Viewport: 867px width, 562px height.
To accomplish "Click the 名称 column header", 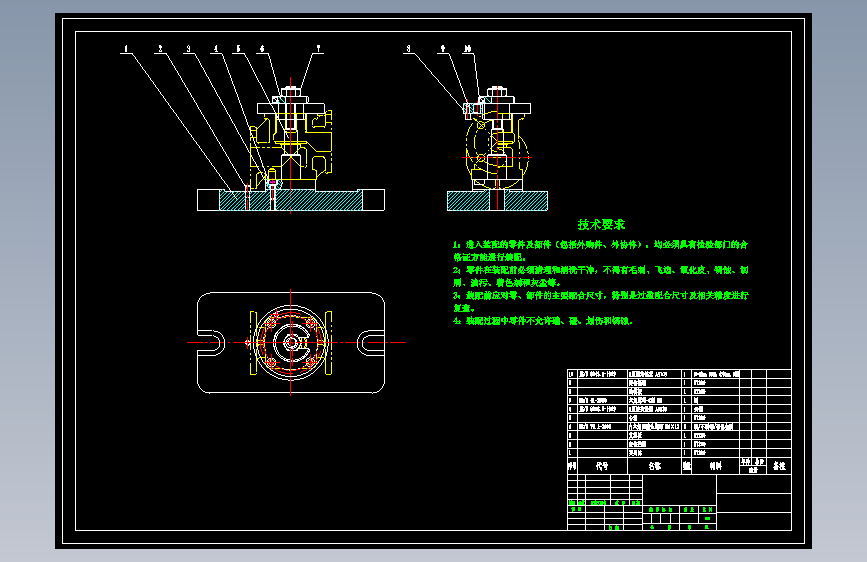I will (x=655, y=466).
